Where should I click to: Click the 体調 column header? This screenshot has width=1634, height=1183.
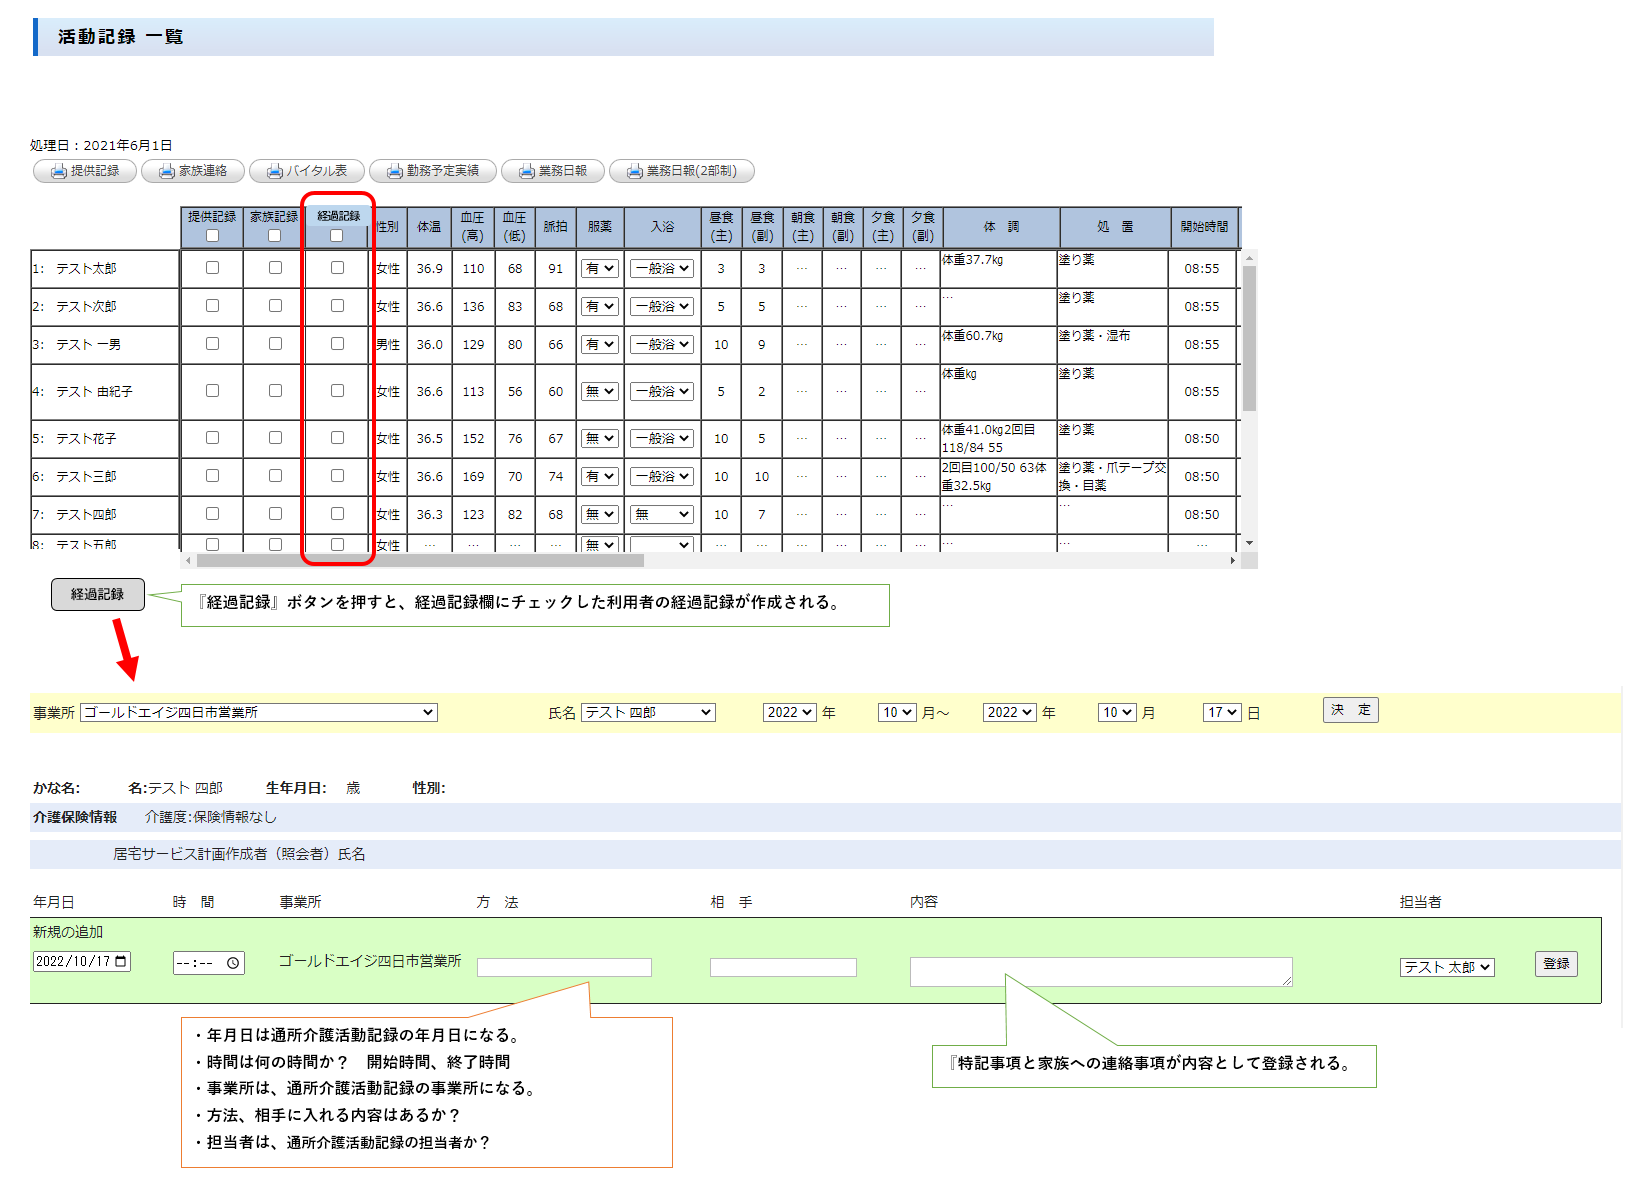(x=1000, y=227)
